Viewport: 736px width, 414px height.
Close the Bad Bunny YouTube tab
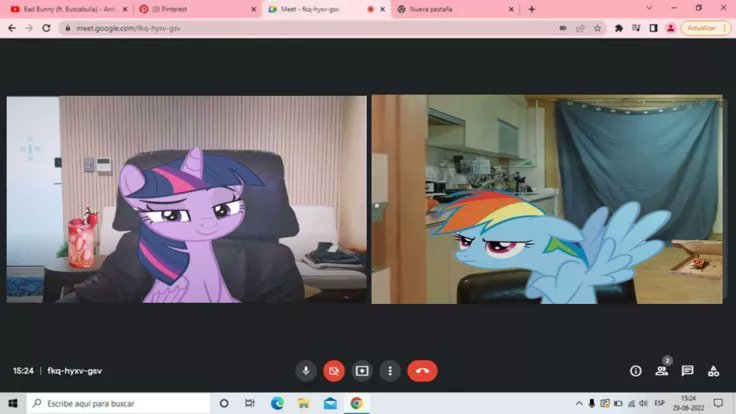[125, 9]
